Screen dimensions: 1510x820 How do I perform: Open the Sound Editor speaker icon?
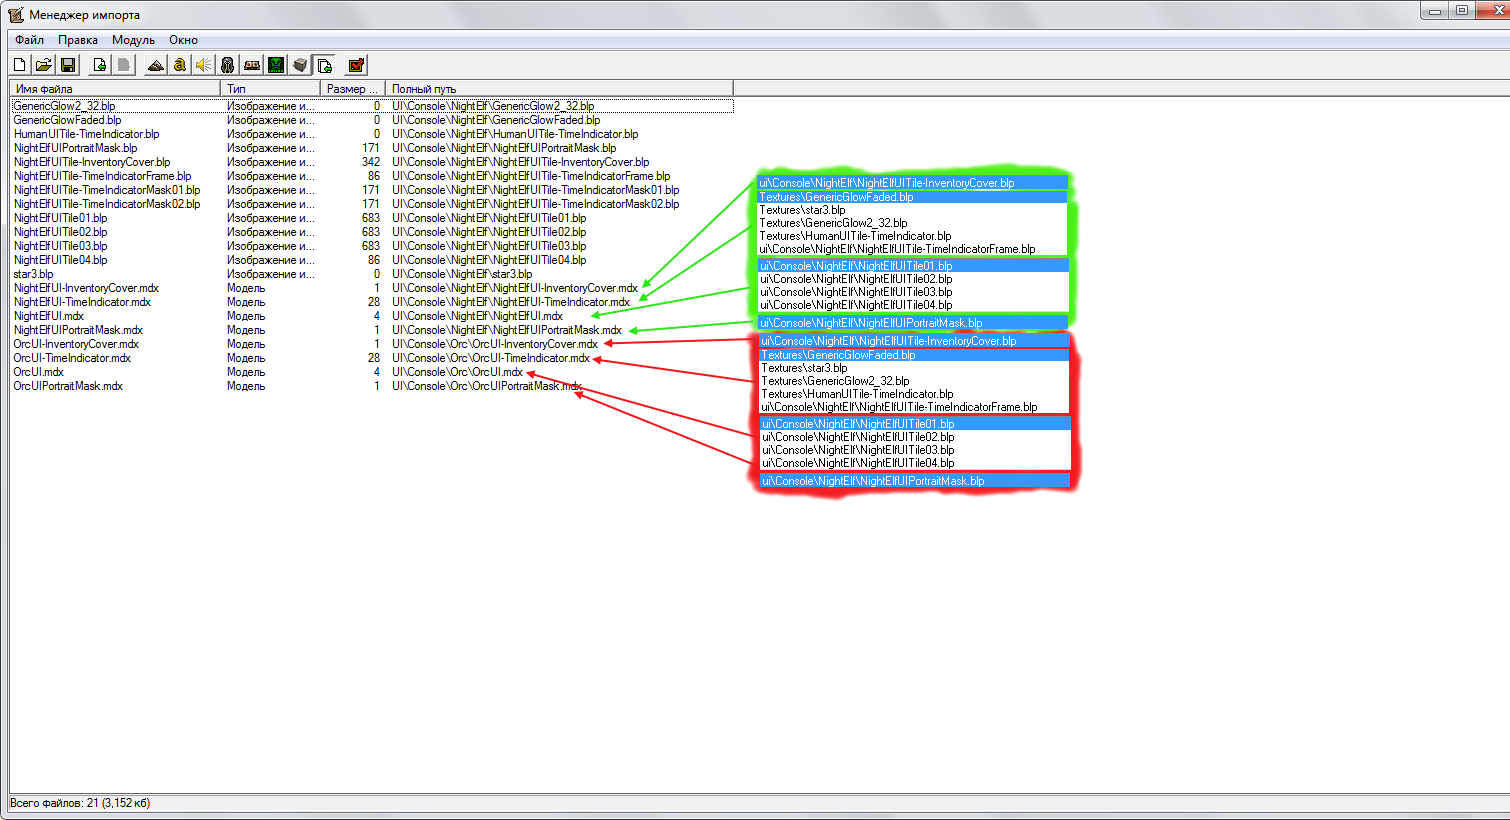point(203,65)
